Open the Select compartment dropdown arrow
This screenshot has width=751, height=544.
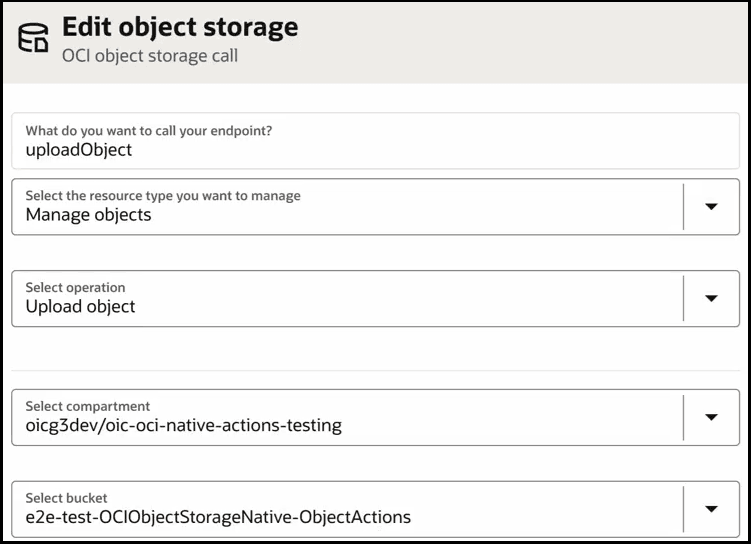click(x=711, y=417)
